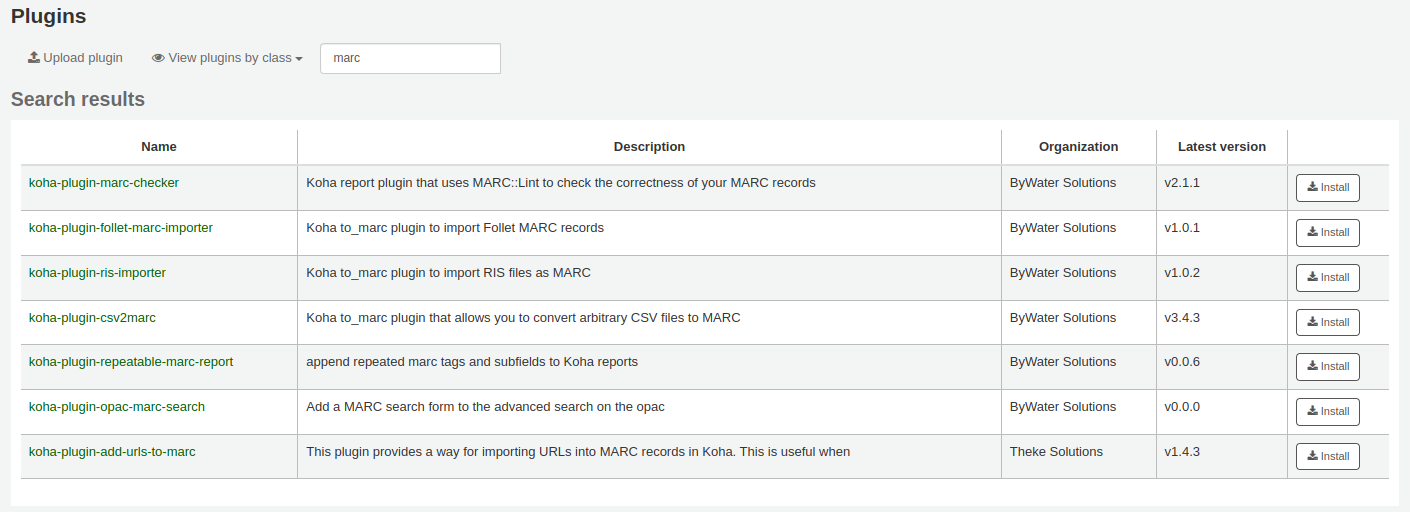This screenshot has height=512, width=1410.
Task: Open the View plugins by class dropdown
Action: point(227,58)
